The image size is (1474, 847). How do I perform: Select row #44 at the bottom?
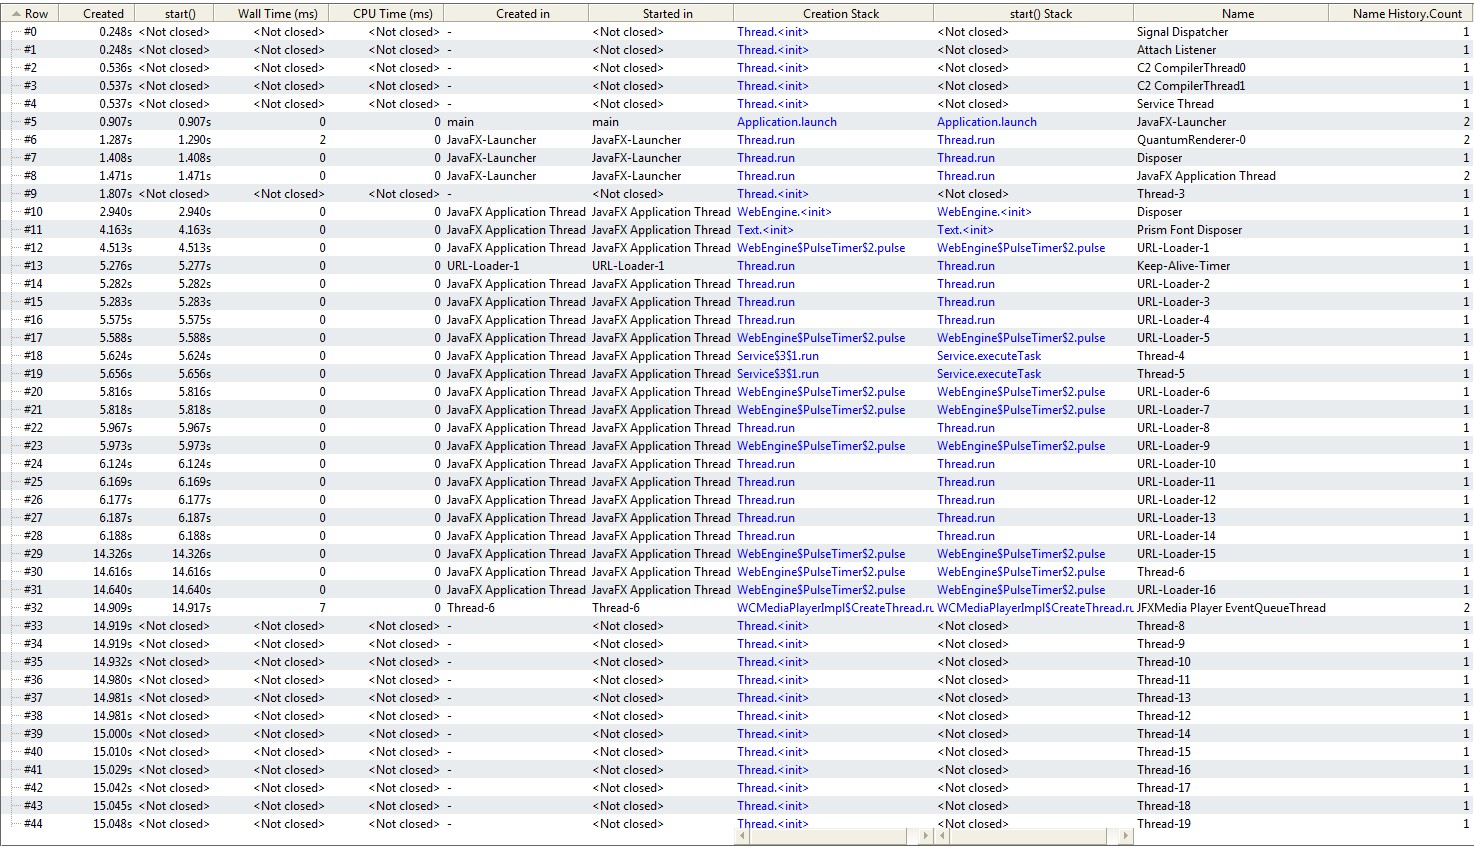click(x=33, y=824)
